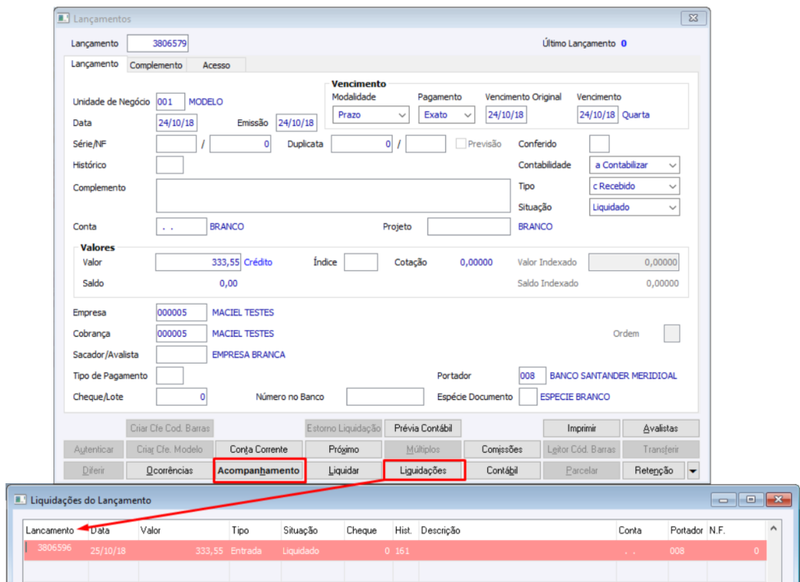This screenshot has width=800, height=582.
Task: Click the Complemento text area
Action: (333, 195)
